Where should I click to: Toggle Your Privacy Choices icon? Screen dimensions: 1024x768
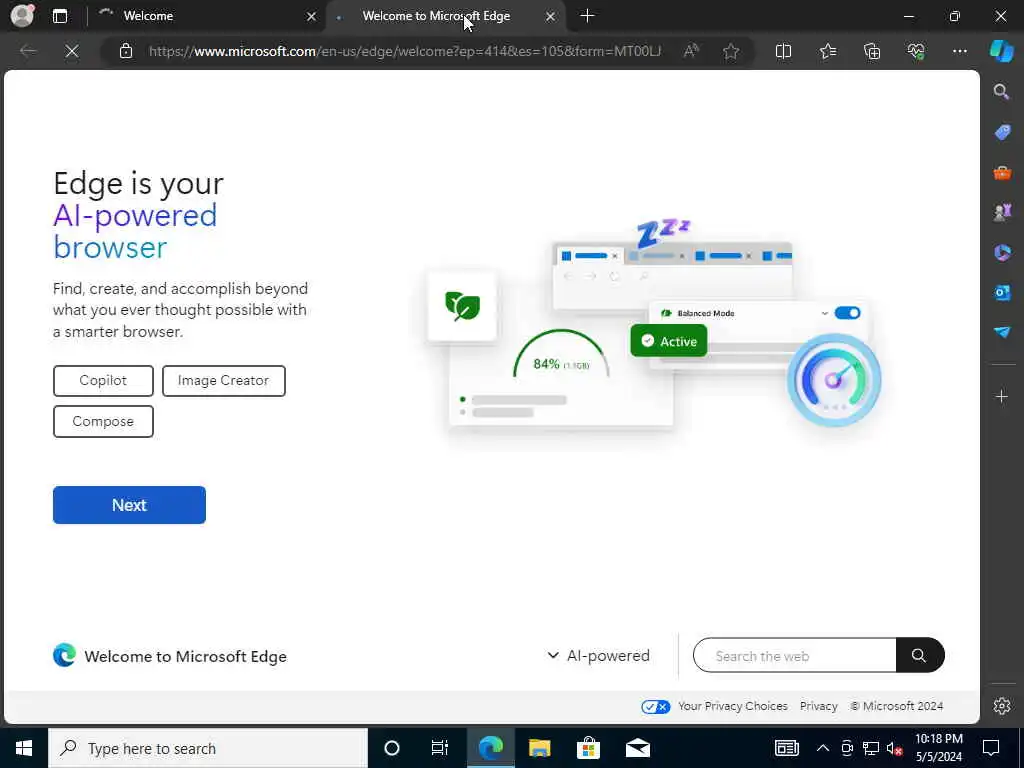click(655, 707)
